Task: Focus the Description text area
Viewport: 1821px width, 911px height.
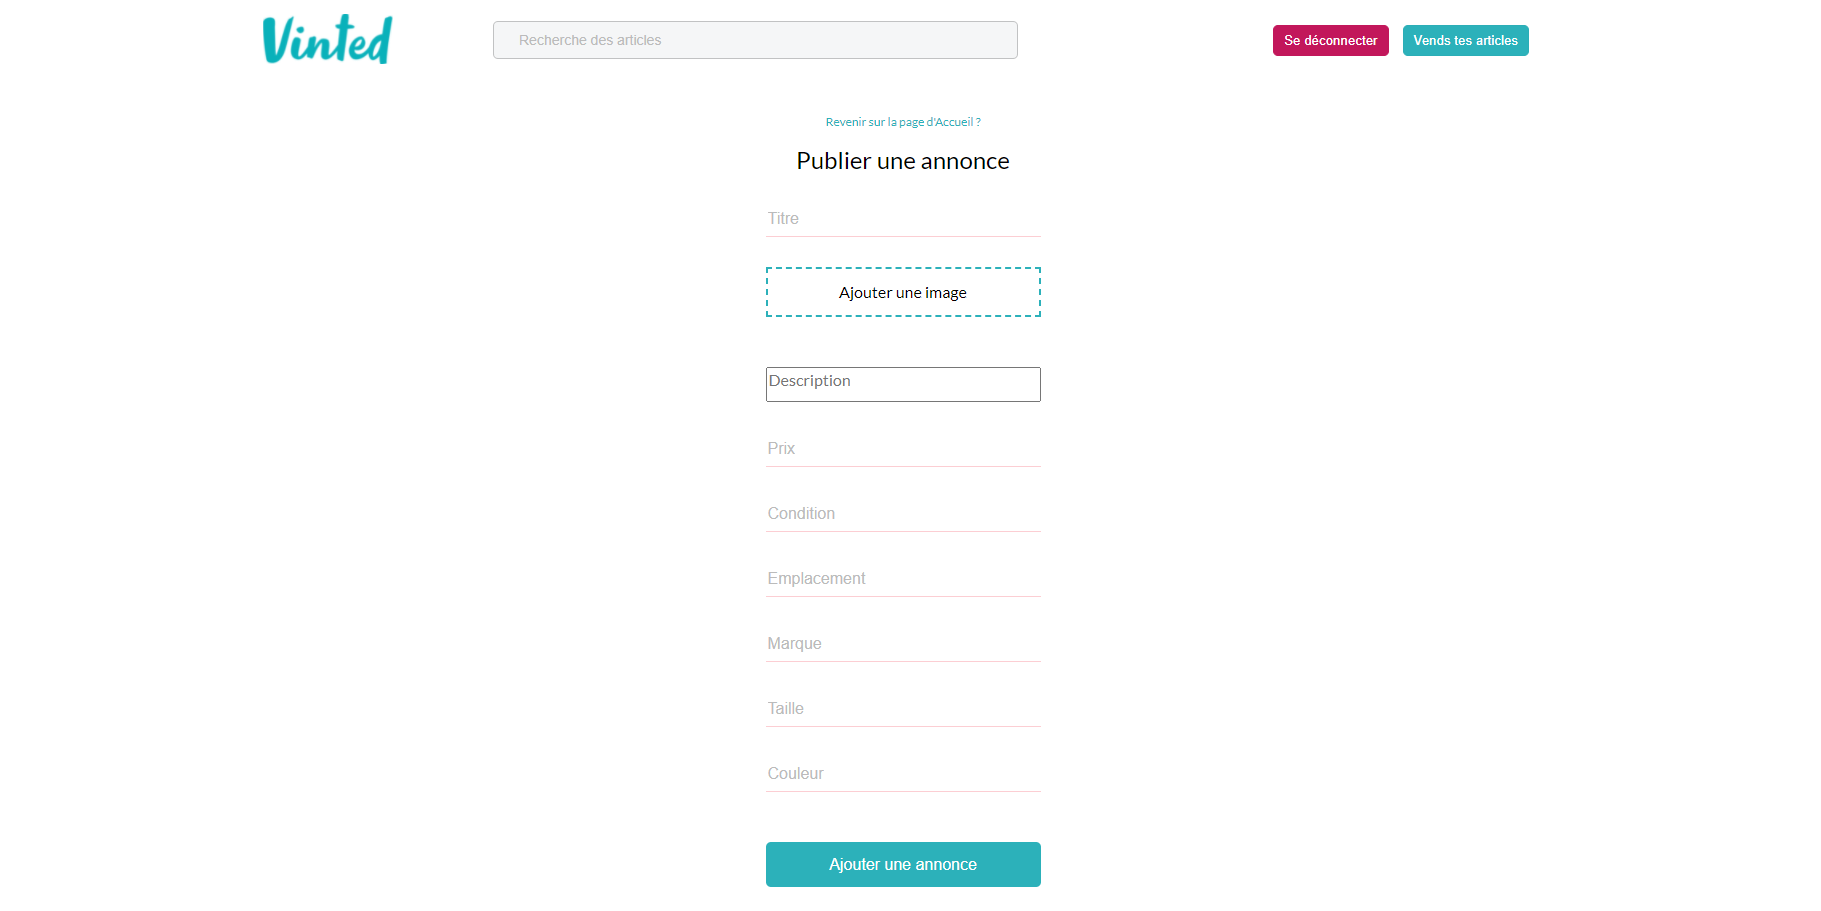Action: tap(902, 384)
